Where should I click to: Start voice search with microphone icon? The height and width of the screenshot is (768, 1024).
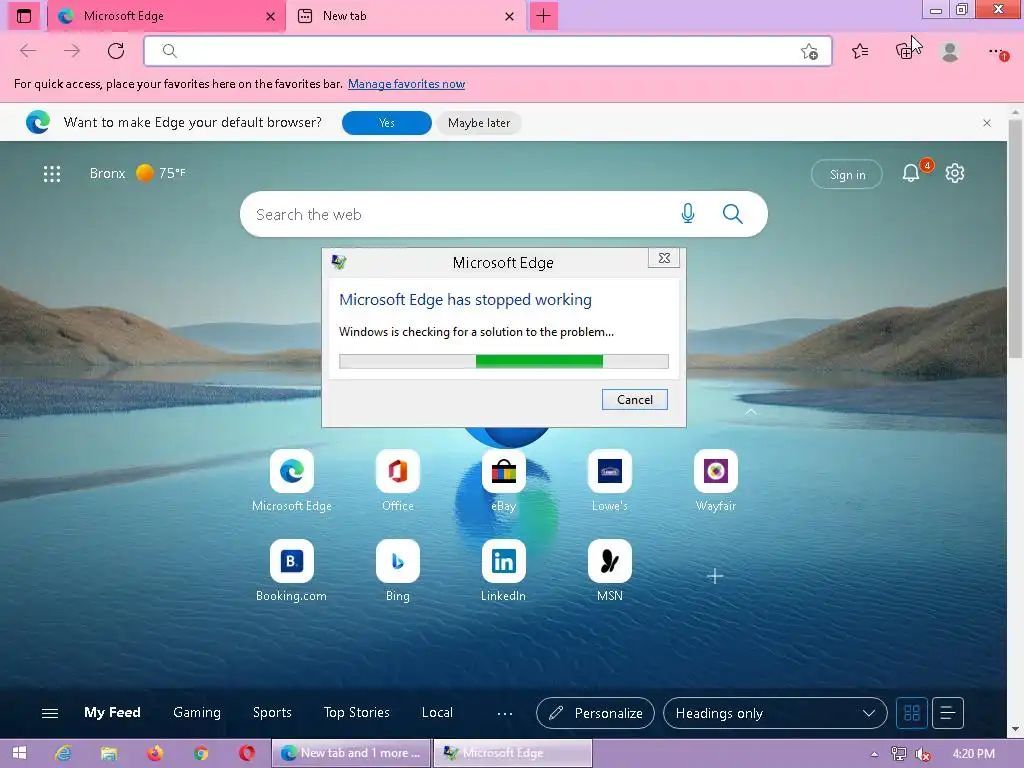(x=688, y=214)
